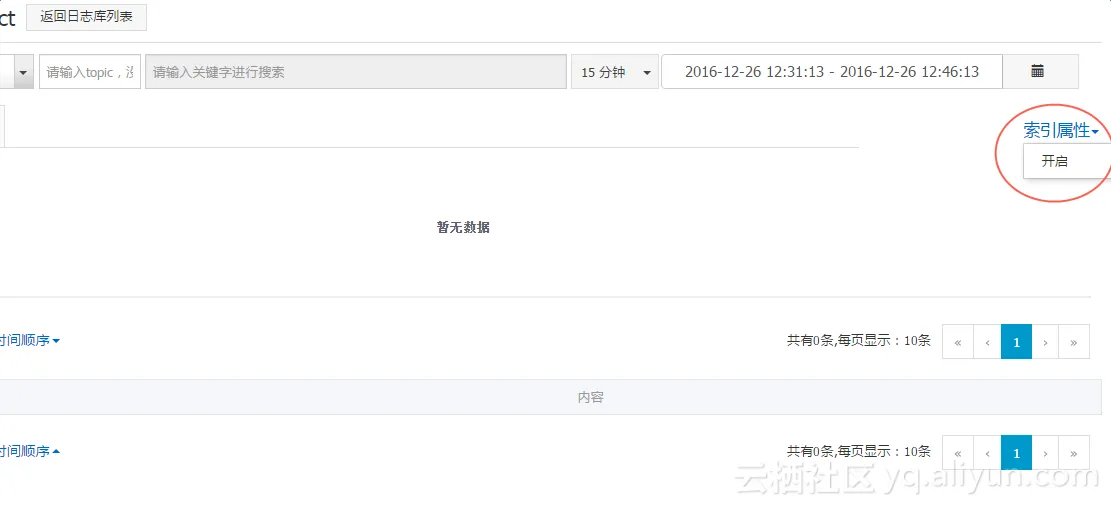Open the 15 分钟 time range dropdown
Viewport: 1111px width, 505px height.
tap(615, 72)
